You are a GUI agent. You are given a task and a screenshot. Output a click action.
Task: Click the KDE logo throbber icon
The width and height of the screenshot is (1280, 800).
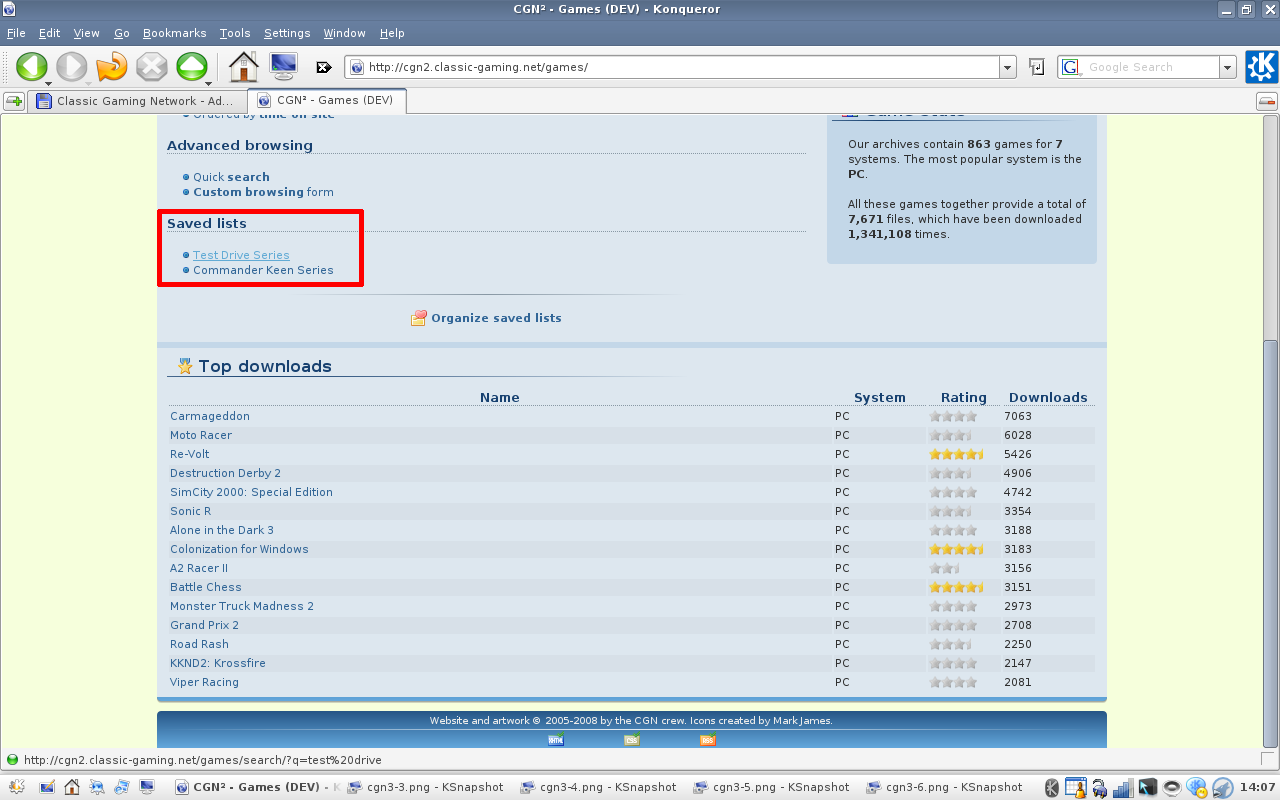[x=1261, y=67]
